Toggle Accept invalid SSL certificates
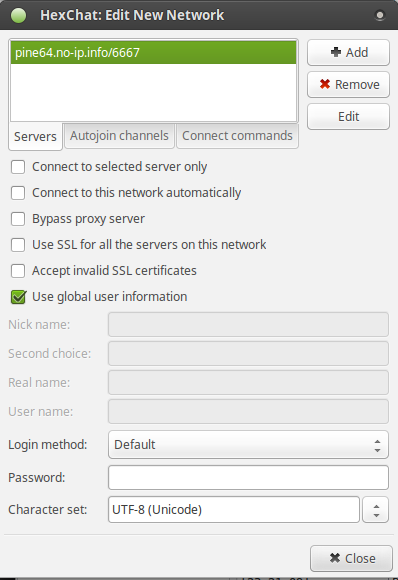The image size is (398, 580). click(x=18, y=271)
